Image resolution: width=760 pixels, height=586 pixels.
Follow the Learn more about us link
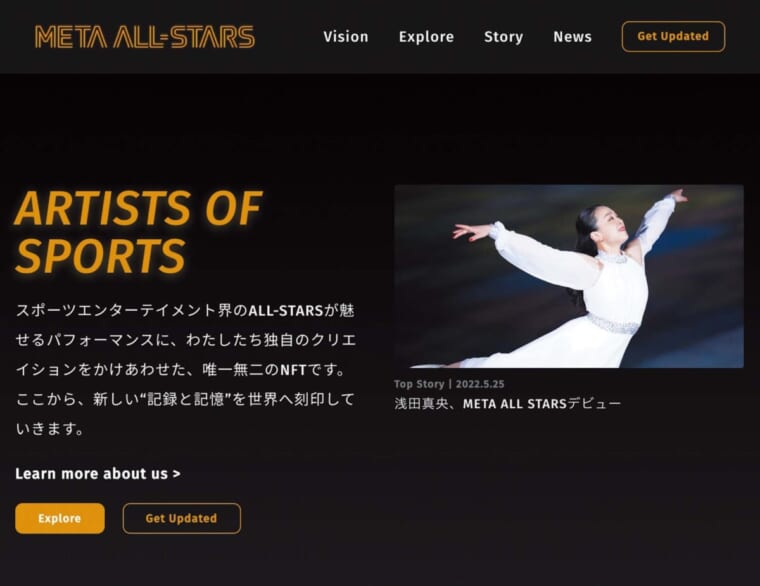pos(97,474)
